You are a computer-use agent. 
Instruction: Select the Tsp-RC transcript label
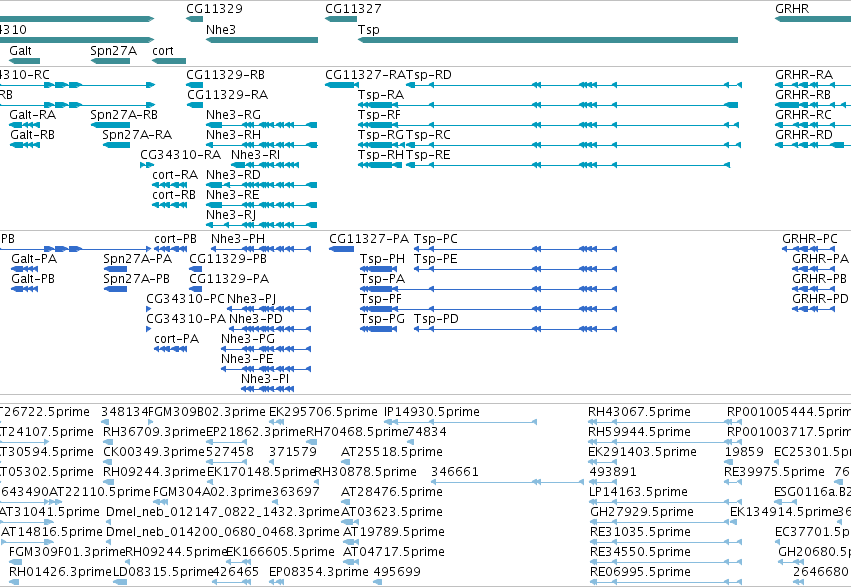[x=429, y=135]
